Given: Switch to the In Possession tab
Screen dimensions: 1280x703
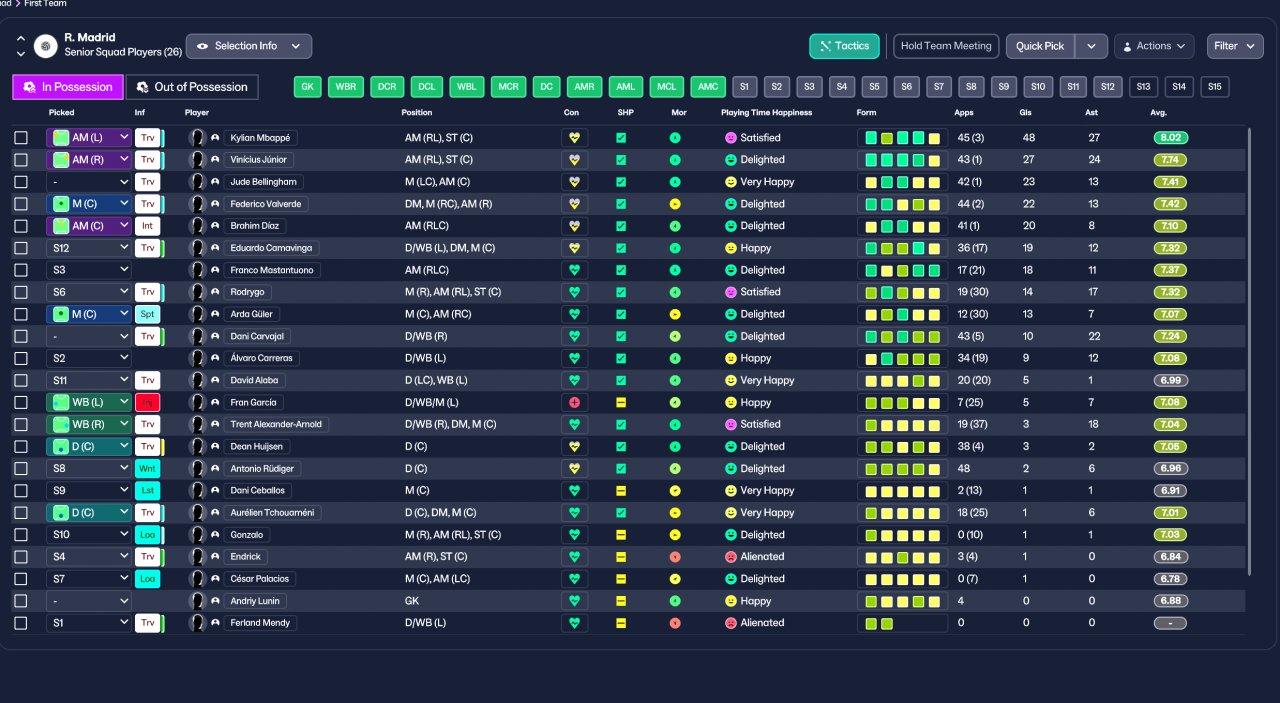Looking at the screenshot, I should 68,87.
